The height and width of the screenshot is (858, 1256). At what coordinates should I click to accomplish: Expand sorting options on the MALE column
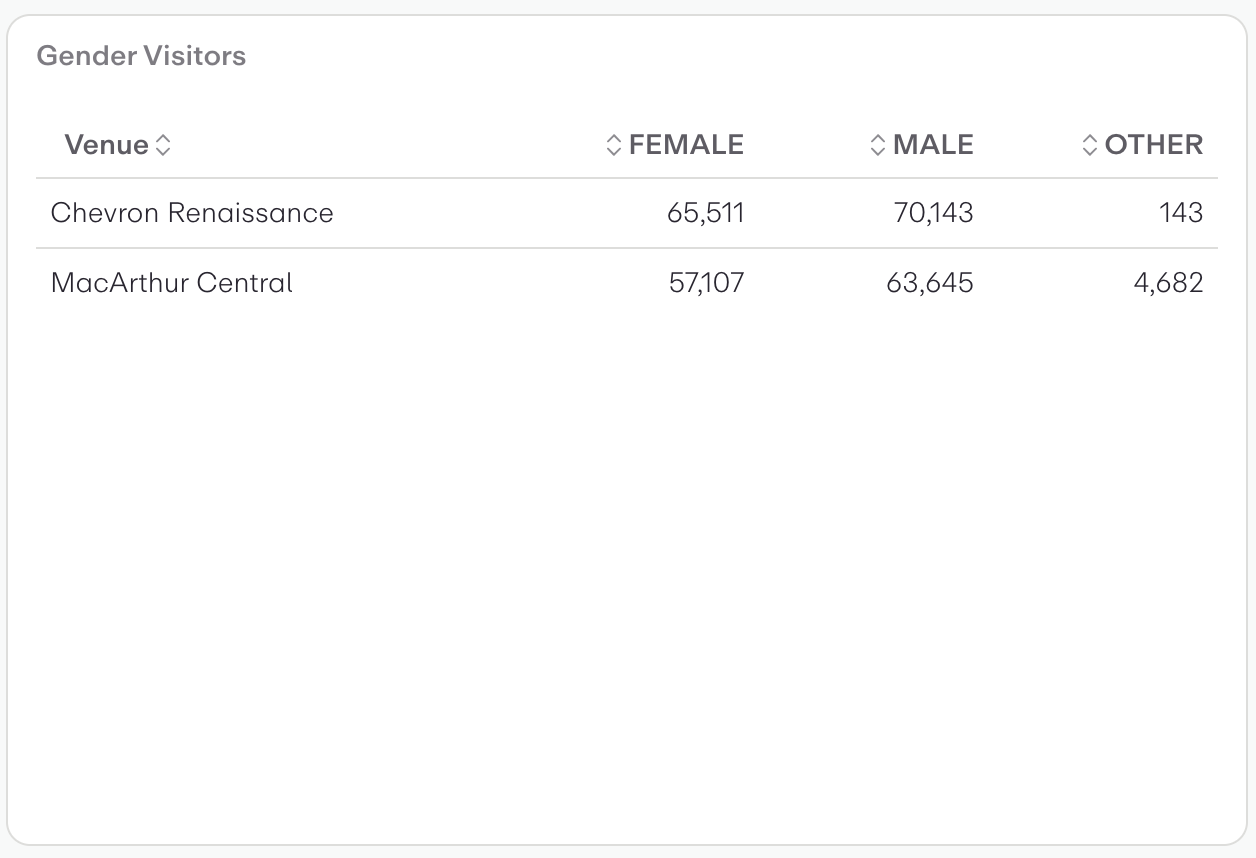pos(878,144)
